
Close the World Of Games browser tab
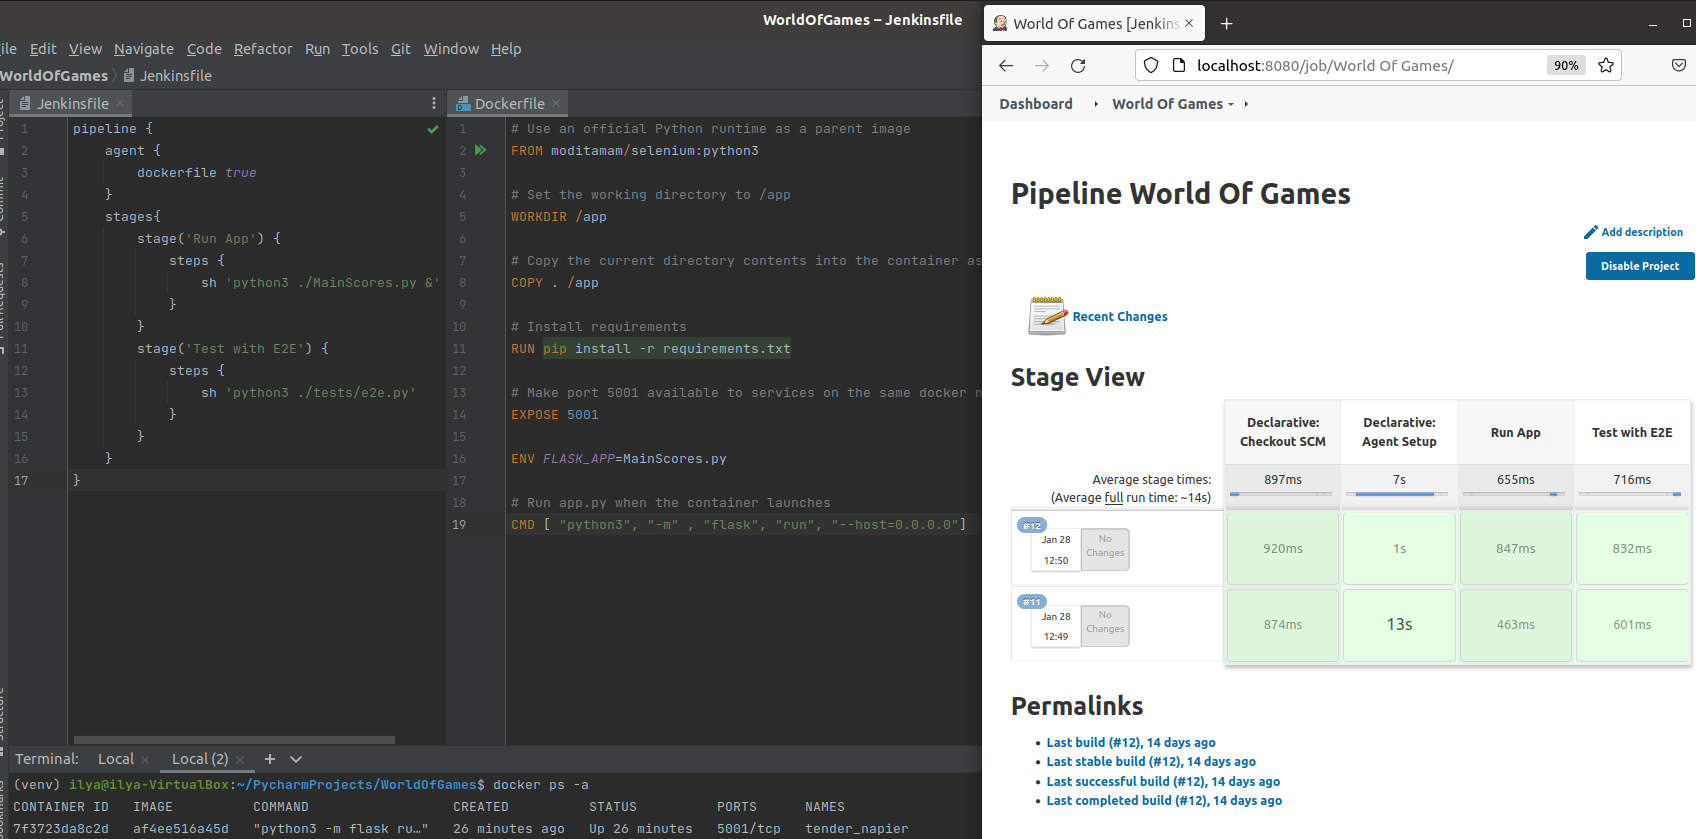pos(1189,23)
